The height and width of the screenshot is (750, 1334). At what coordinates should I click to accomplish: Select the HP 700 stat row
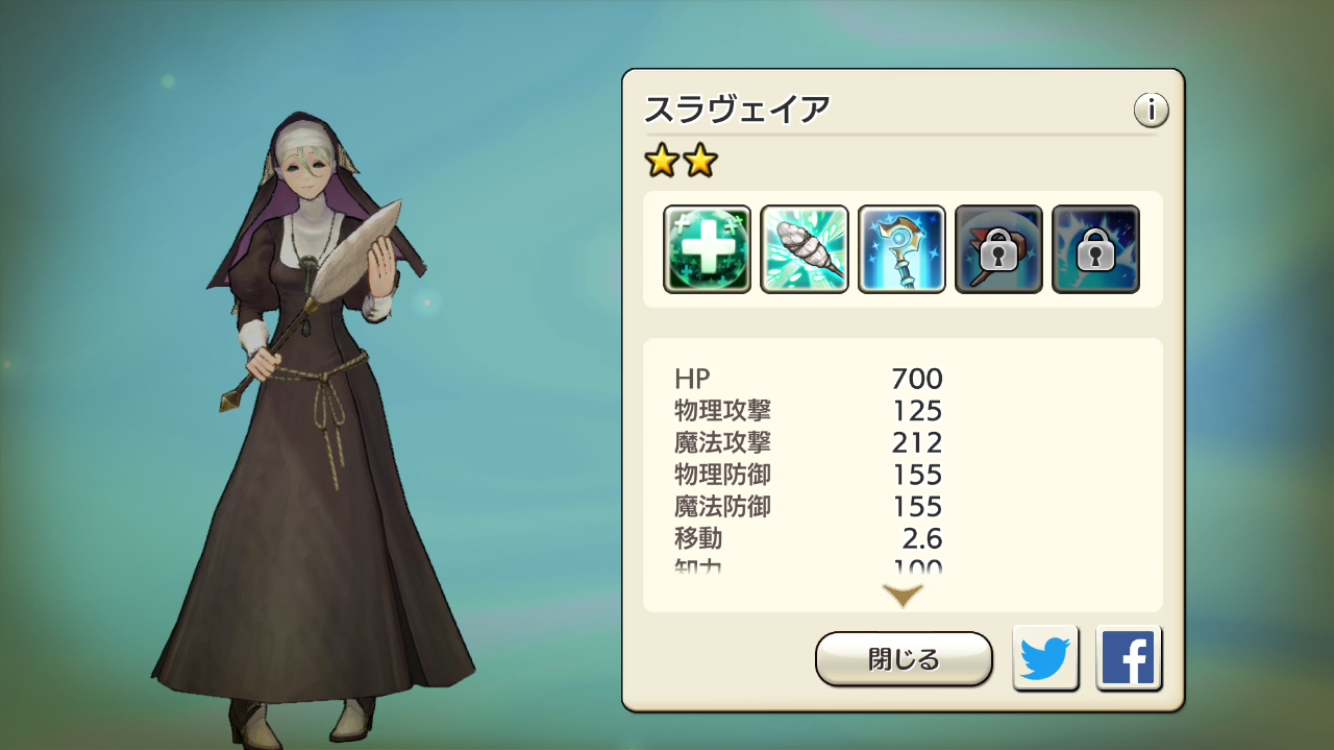click(x=808, y=379)
